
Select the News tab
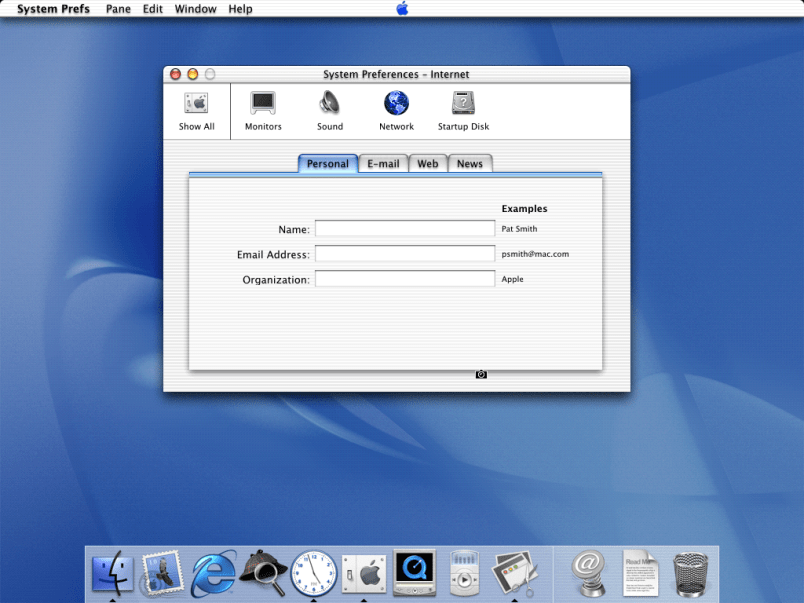point(470,164)
